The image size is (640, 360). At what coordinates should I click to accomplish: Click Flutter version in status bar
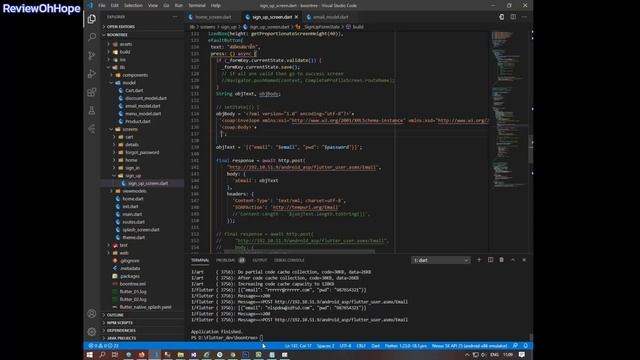pos(406,346)
